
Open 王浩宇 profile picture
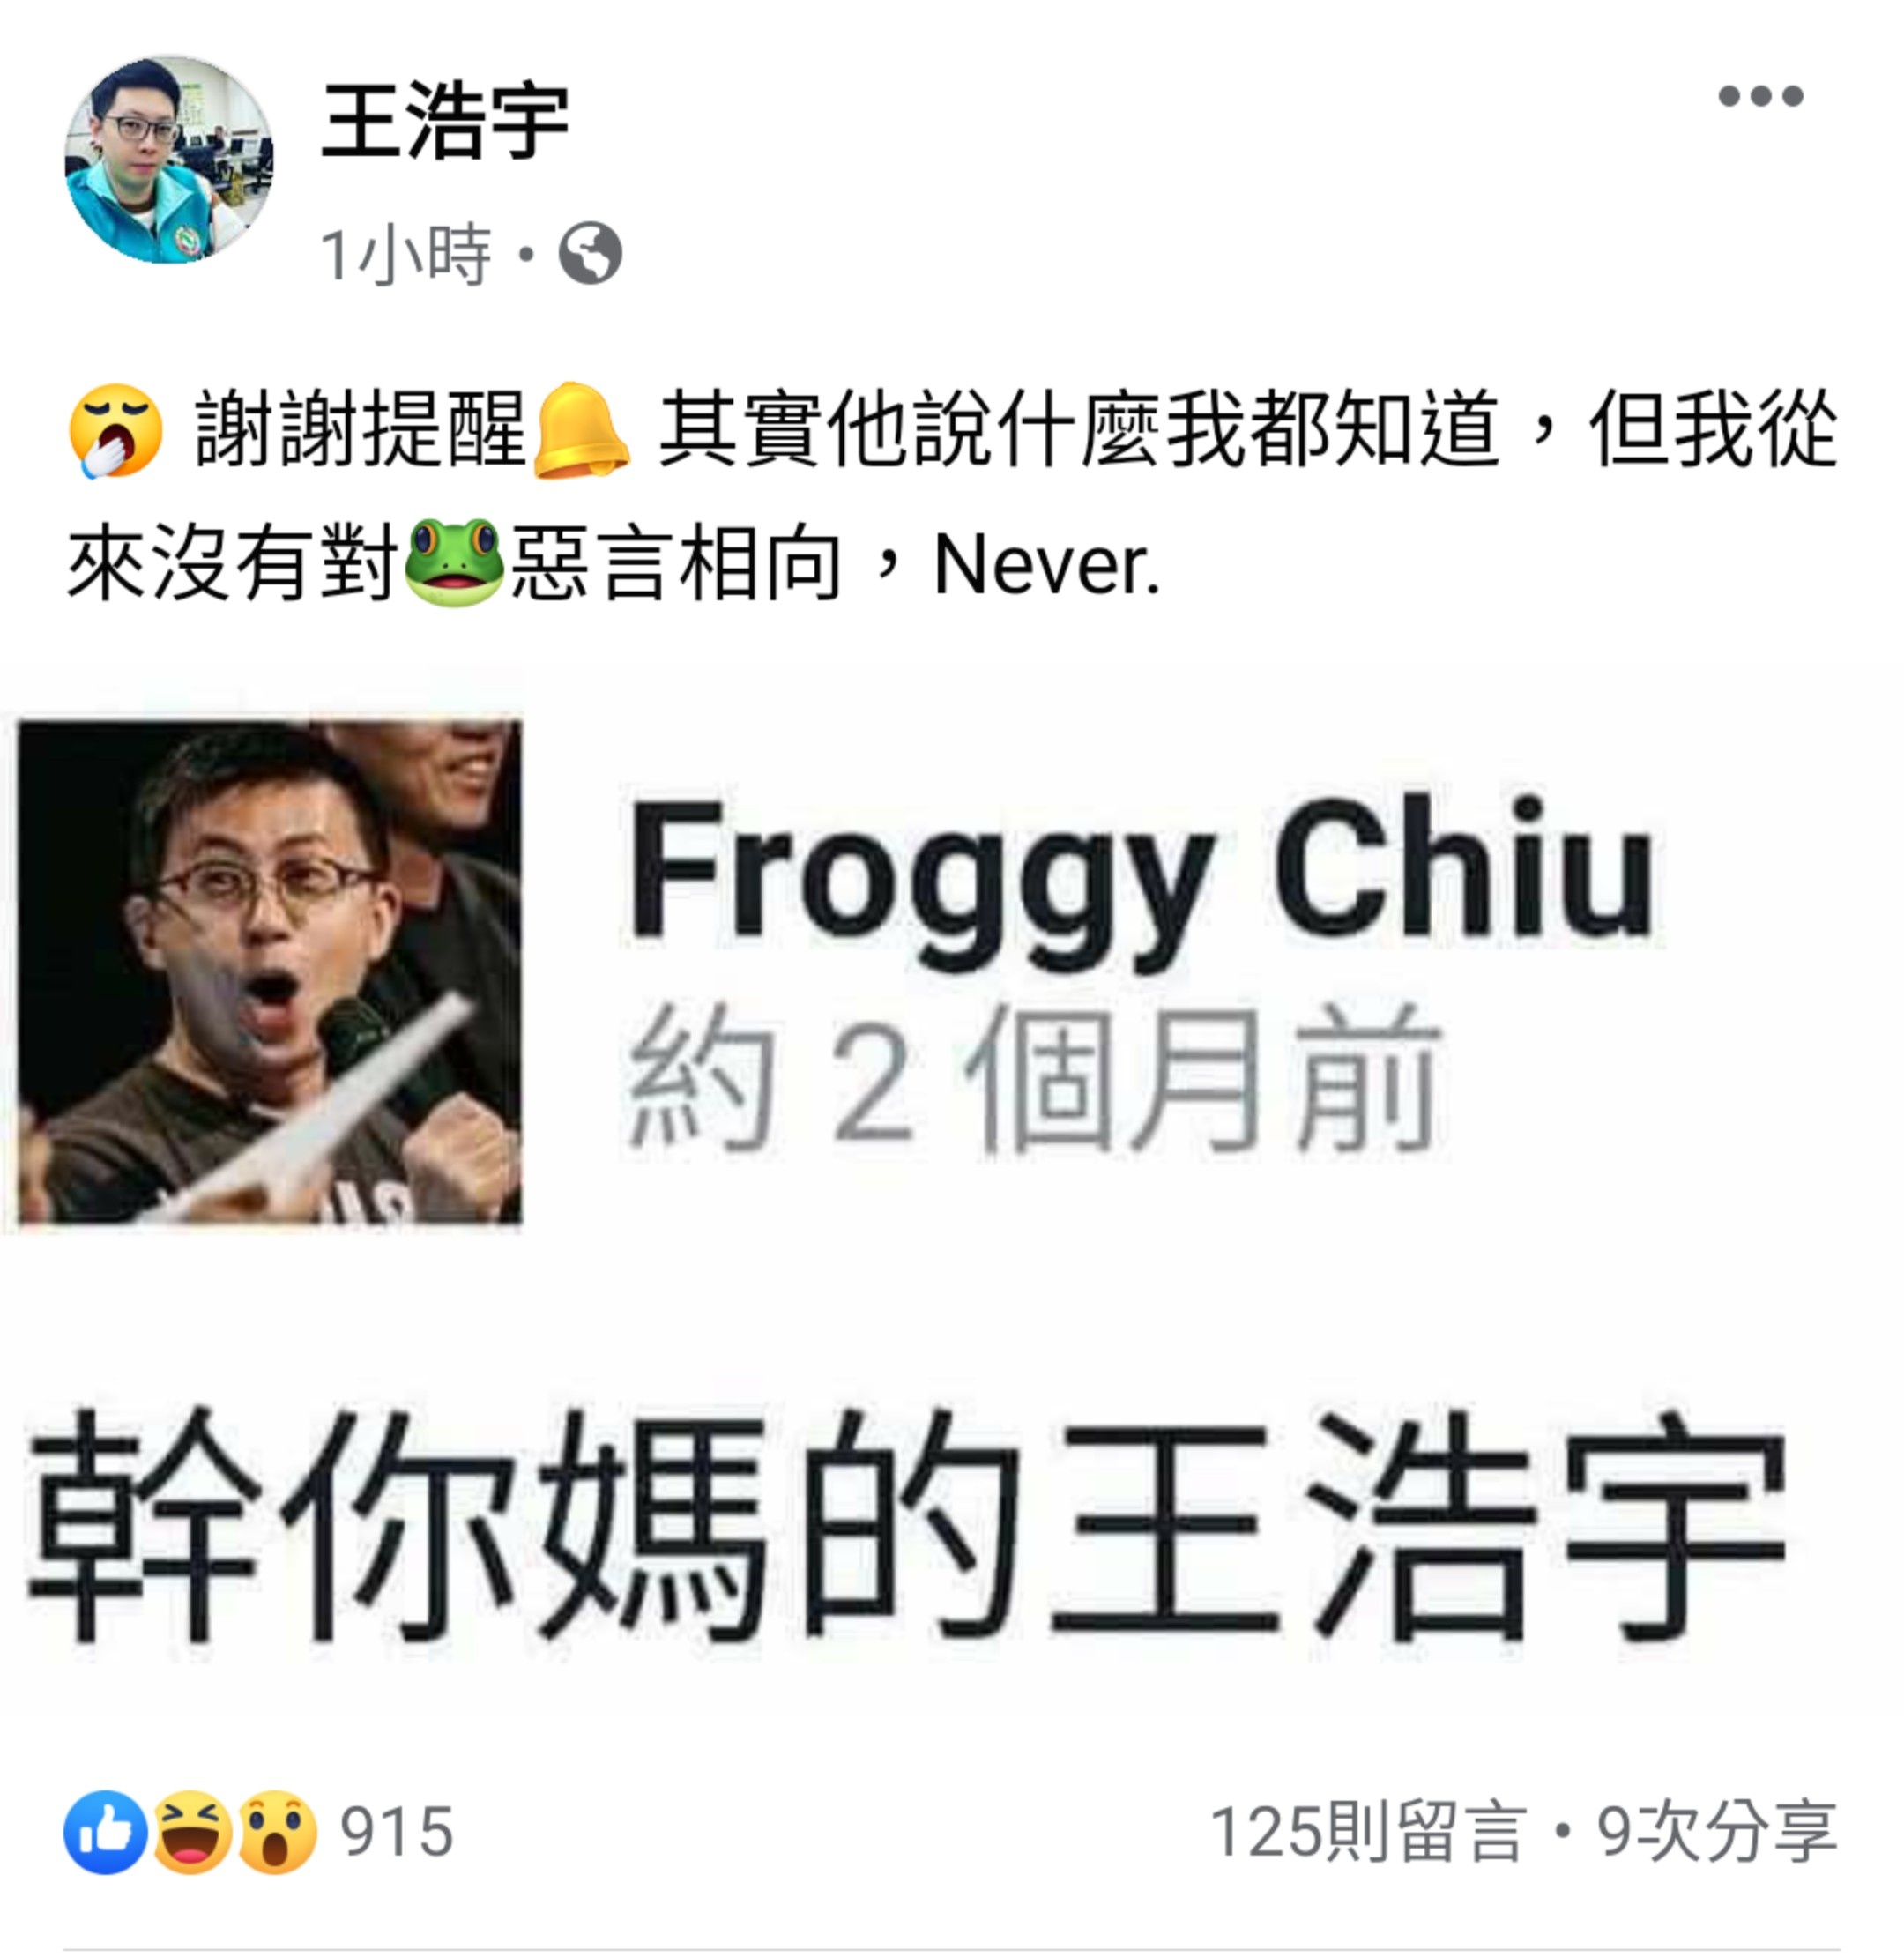coord(169,160)
